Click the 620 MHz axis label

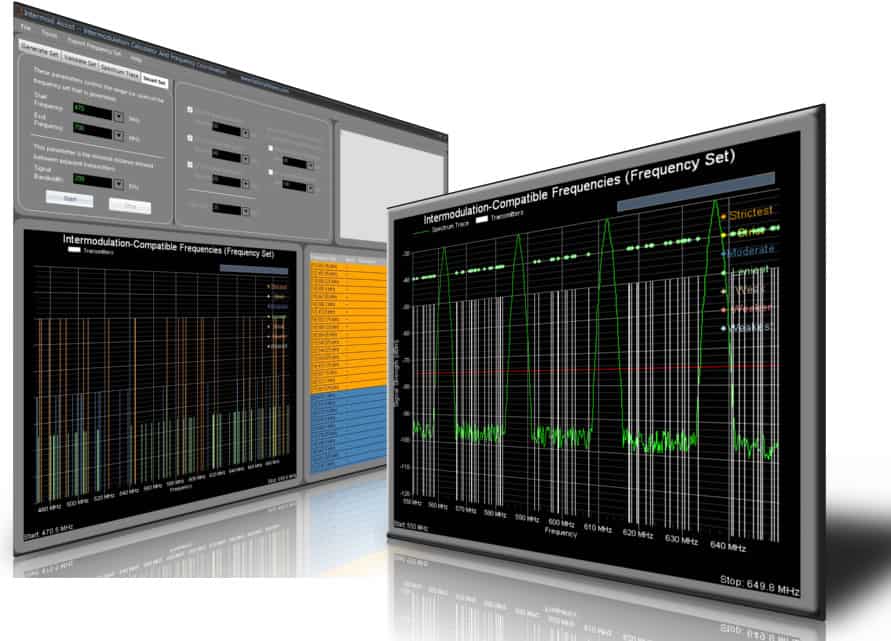coord(637,534)
